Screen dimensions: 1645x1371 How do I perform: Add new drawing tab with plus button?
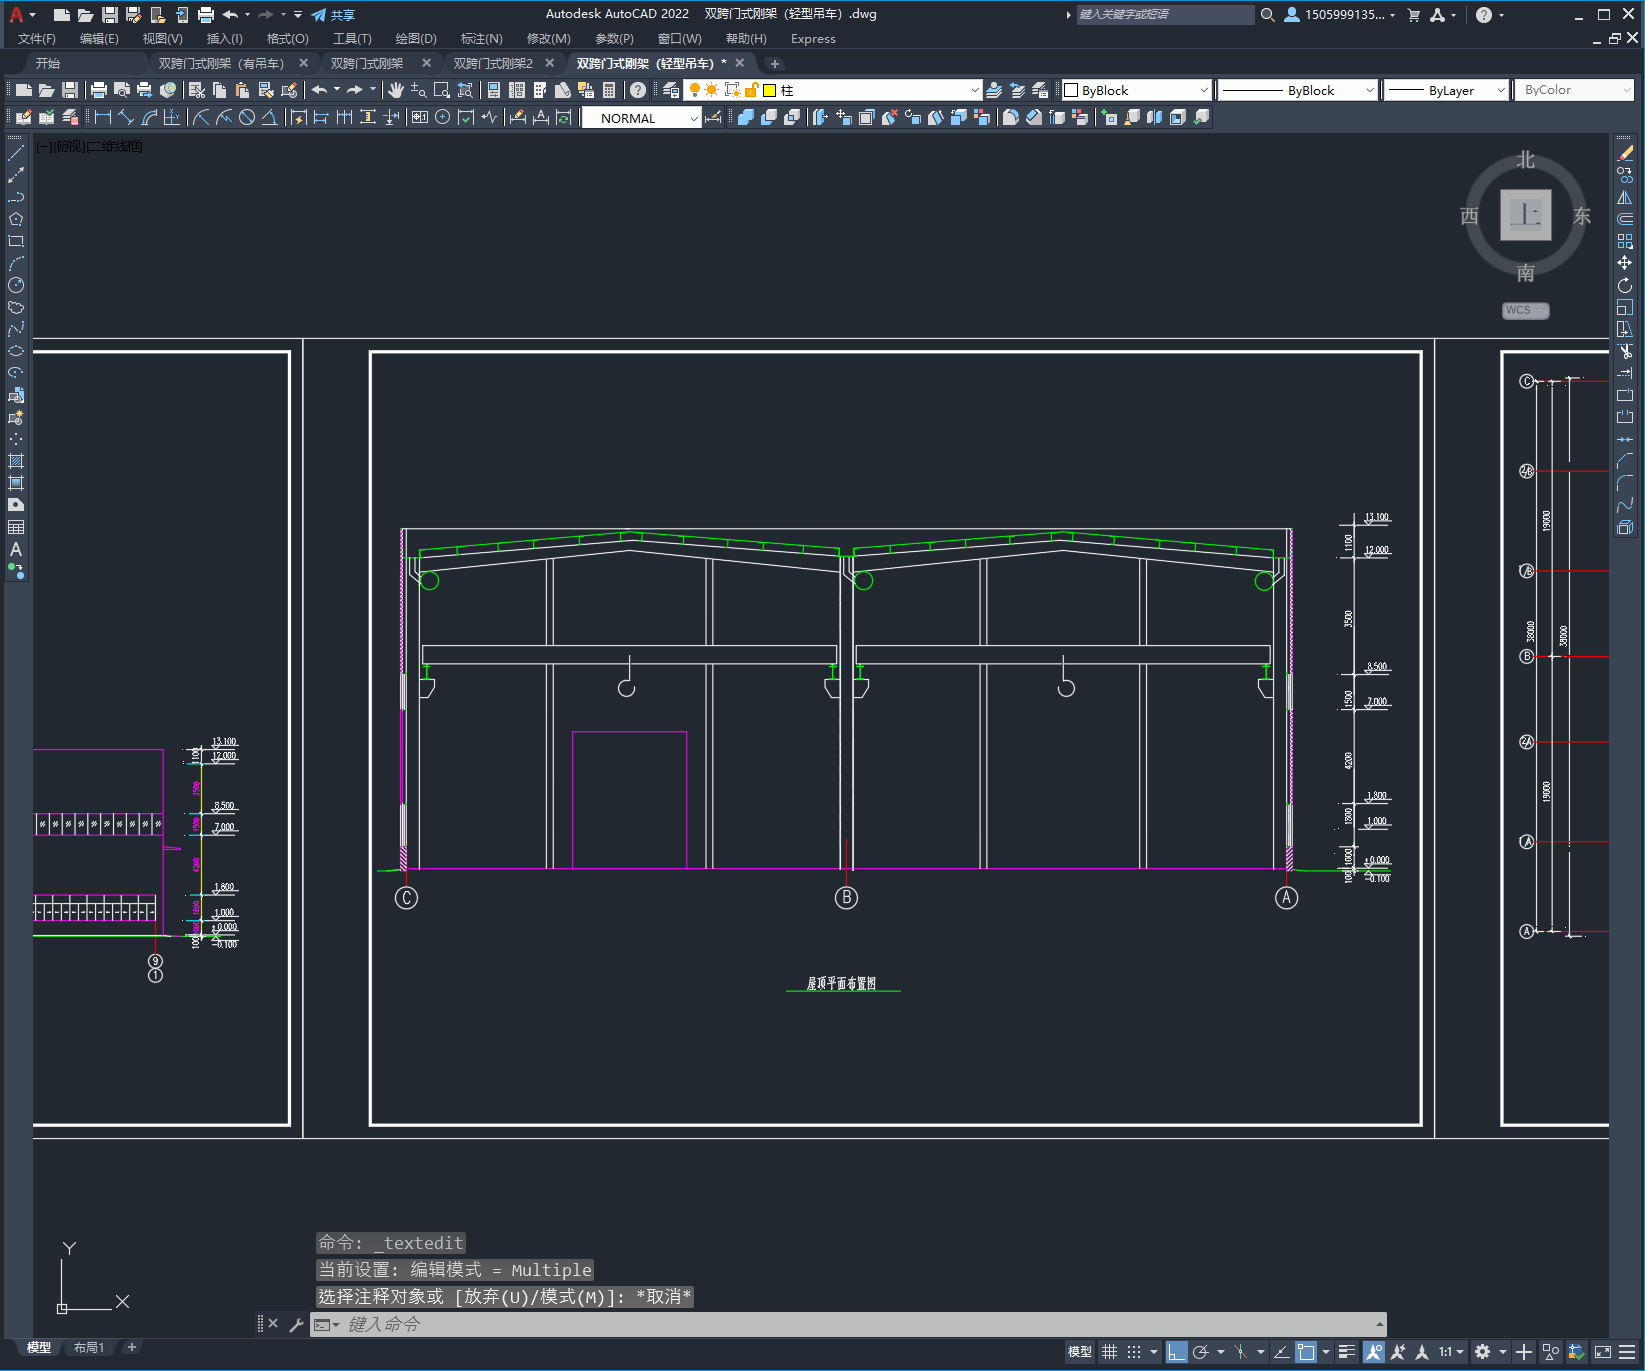[774, 64]
